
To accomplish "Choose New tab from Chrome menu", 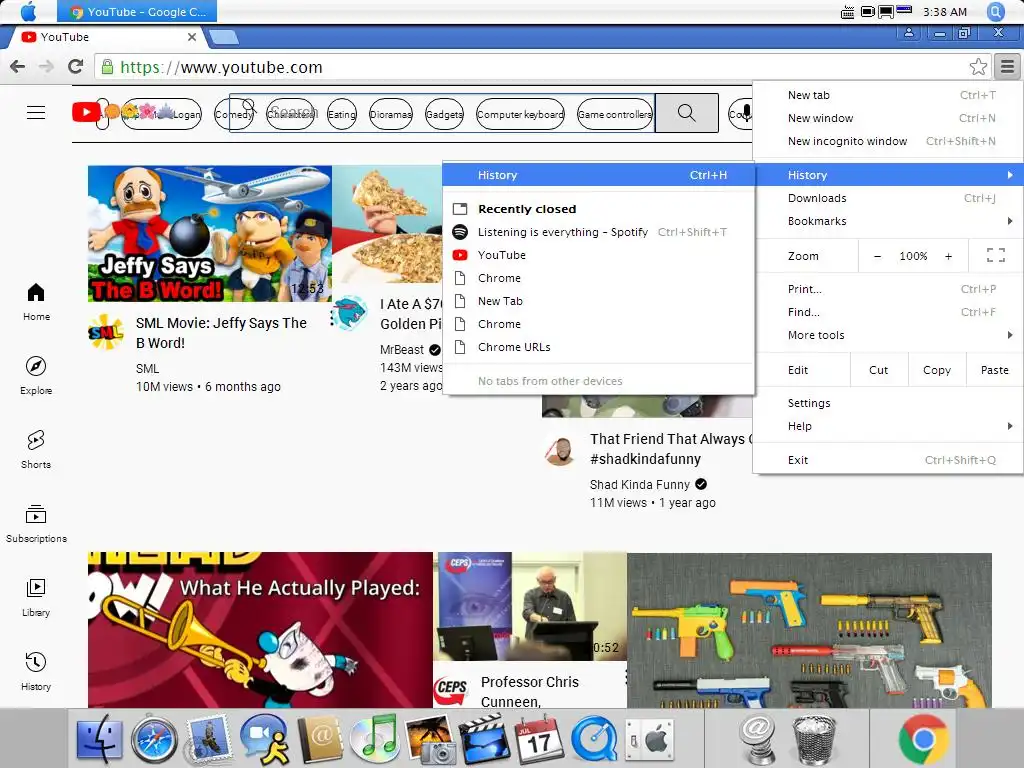I will click(x=887, y=95).
